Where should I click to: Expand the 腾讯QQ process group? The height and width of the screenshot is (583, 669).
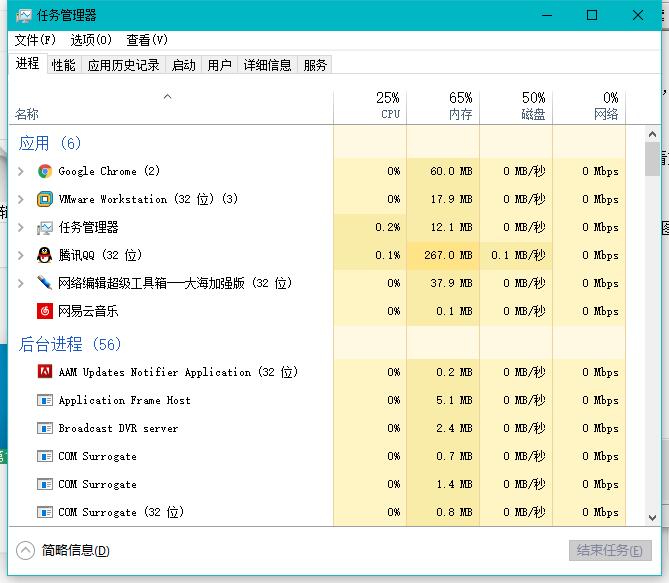click(x=21, y=255)
